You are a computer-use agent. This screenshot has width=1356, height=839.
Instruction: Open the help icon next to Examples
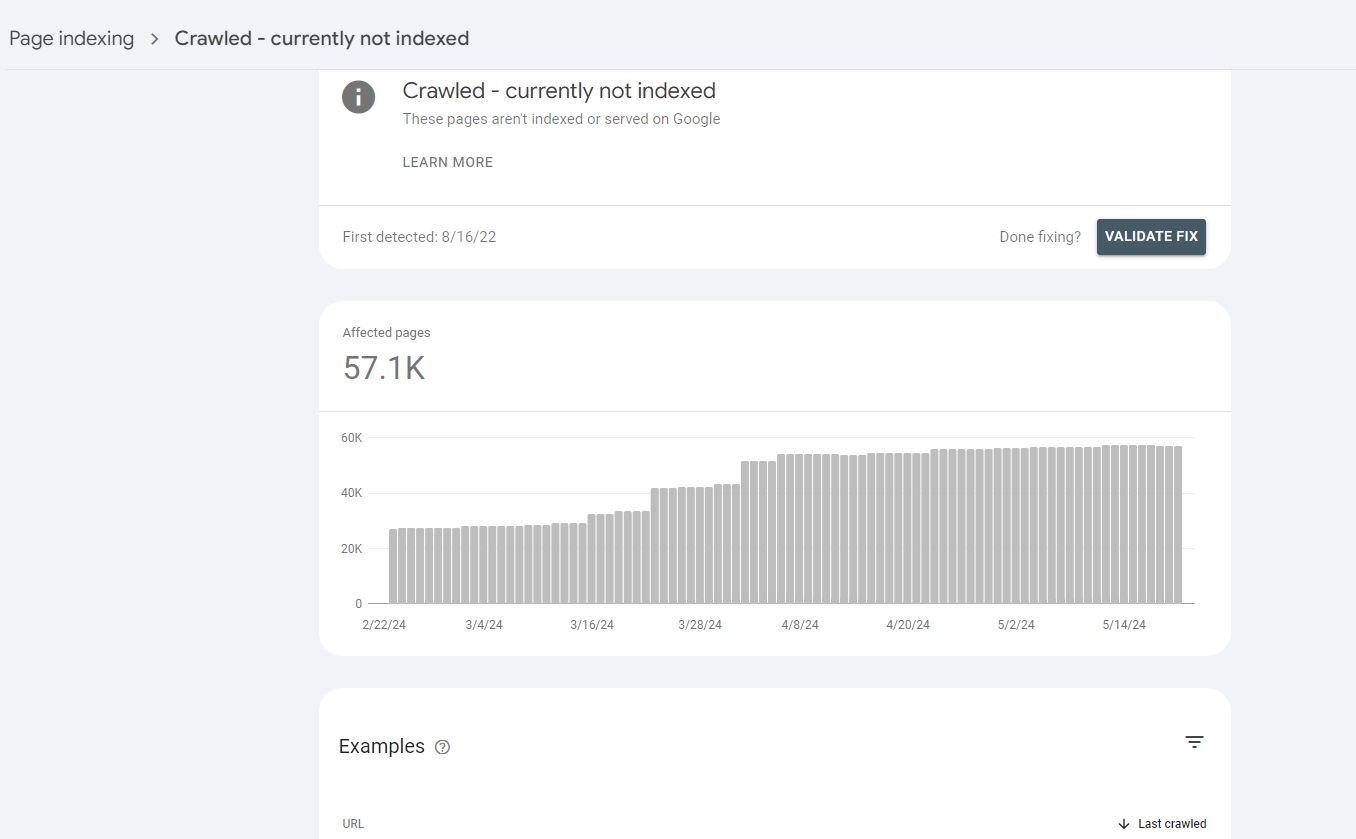(x=443, y=747)
